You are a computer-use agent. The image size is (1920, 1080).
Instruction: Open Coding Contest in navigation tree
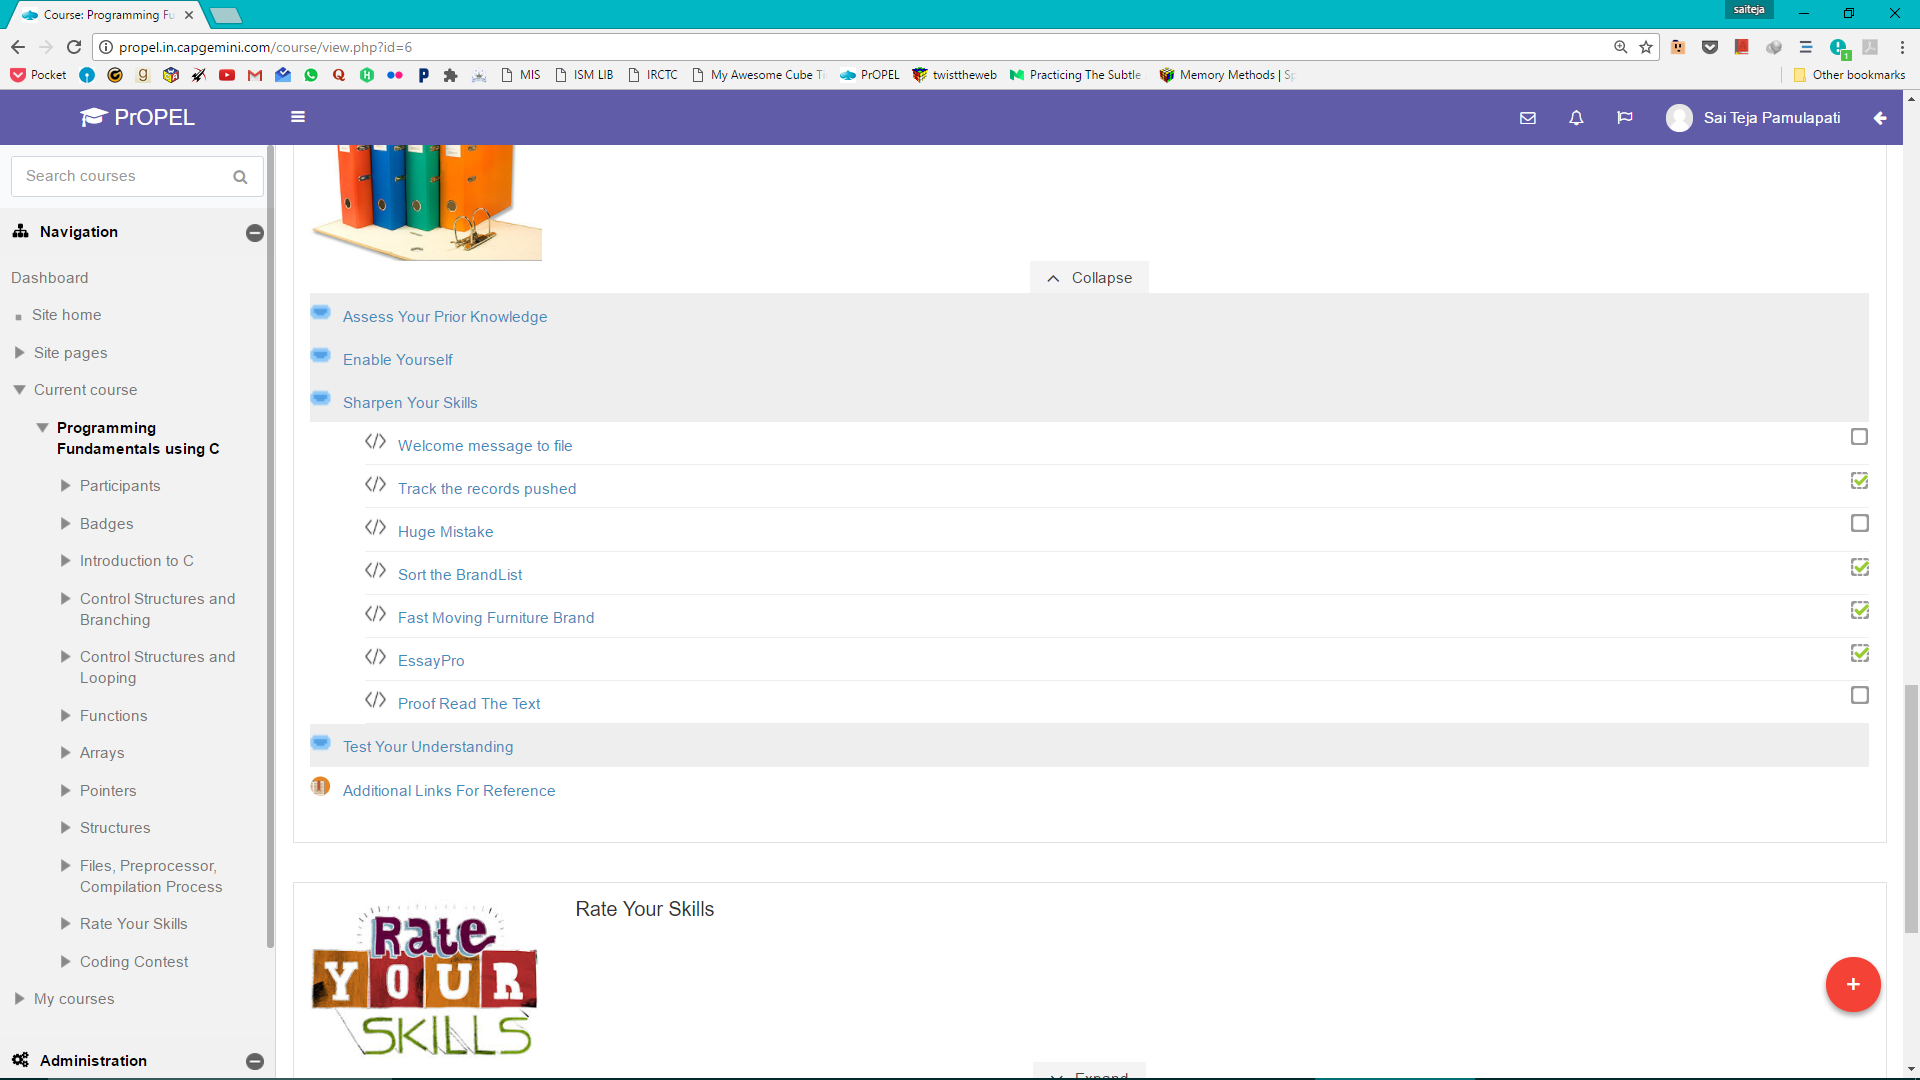coord(134,962)
